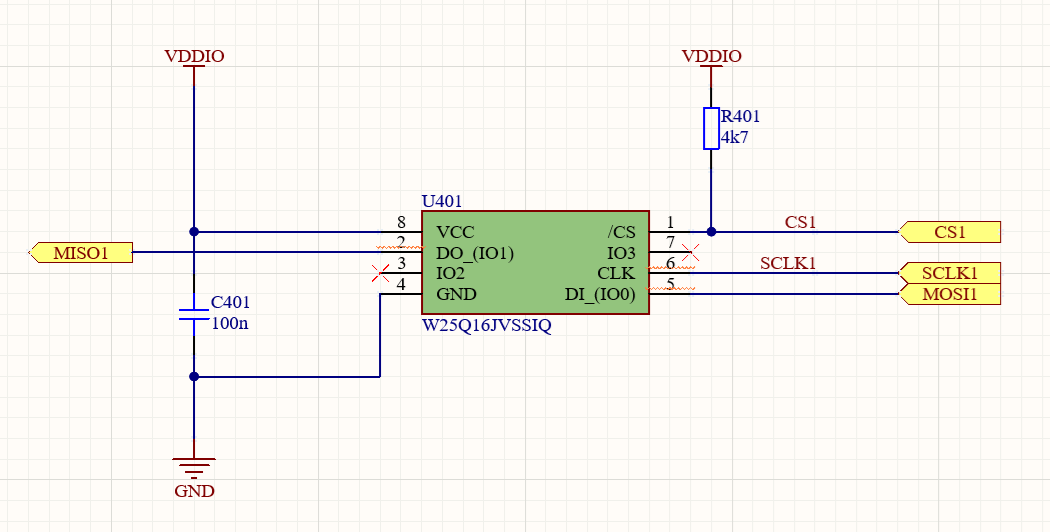1050x532 pixels.
Task: Click the 100n capacitor value text
Action: (230, 323)
